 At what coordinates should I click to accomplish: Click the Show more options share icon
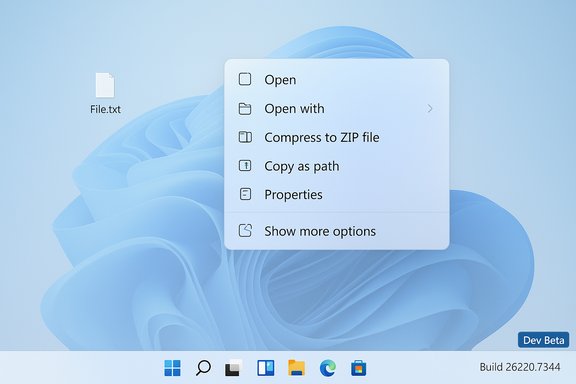(245, 231)
